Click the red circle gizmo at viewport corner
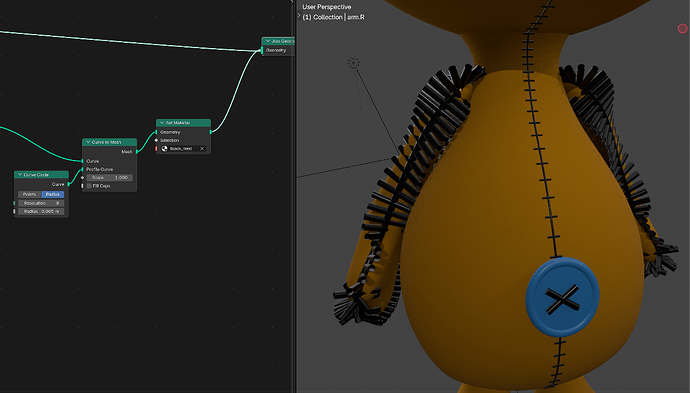The width and height of the screenshot is (690, 393). (x=683, y=29)
